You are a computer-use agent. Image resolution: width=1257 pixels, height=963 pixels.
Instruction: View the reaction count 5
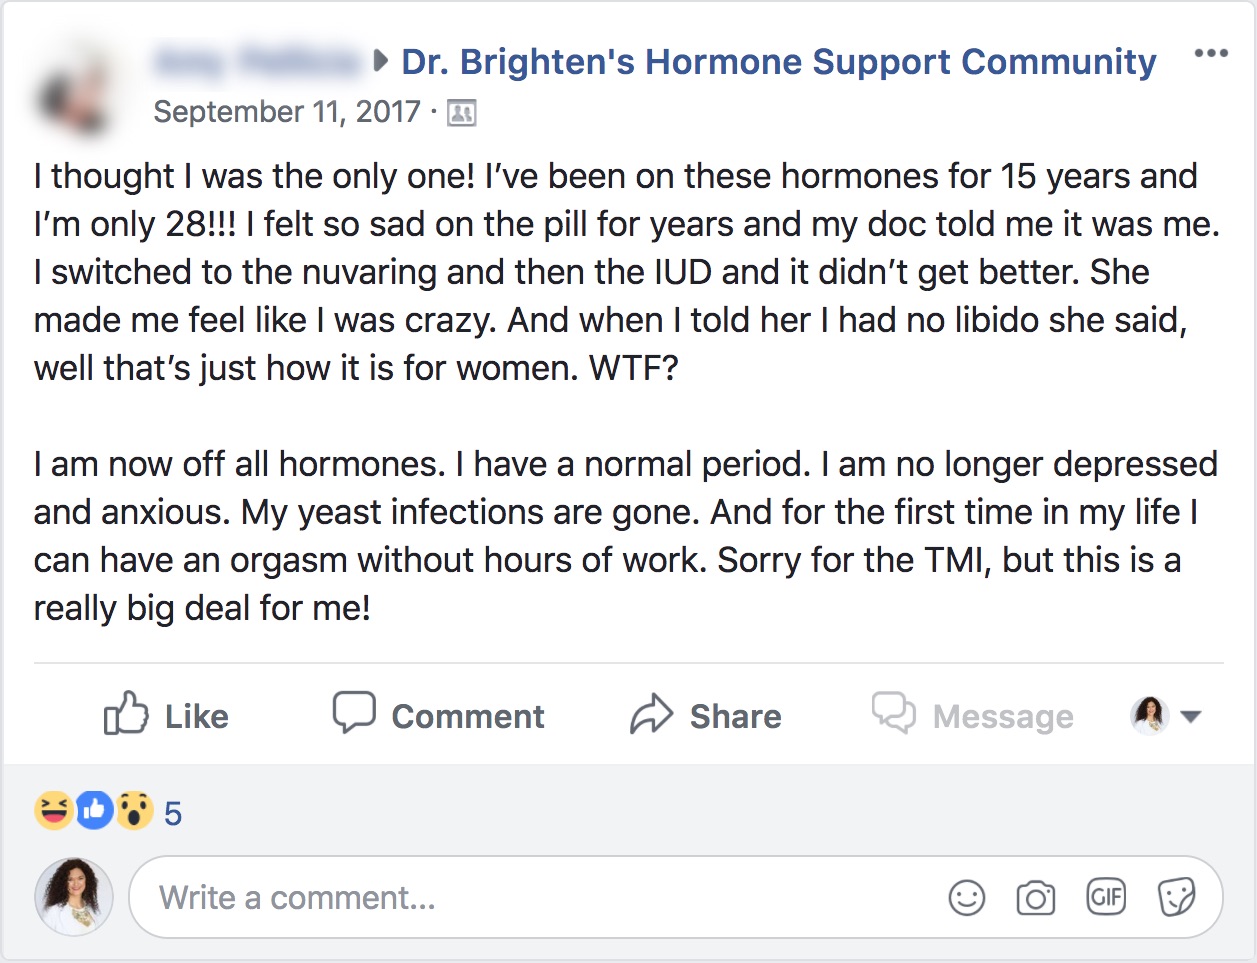pyautogui.click(x=173, y=814)
